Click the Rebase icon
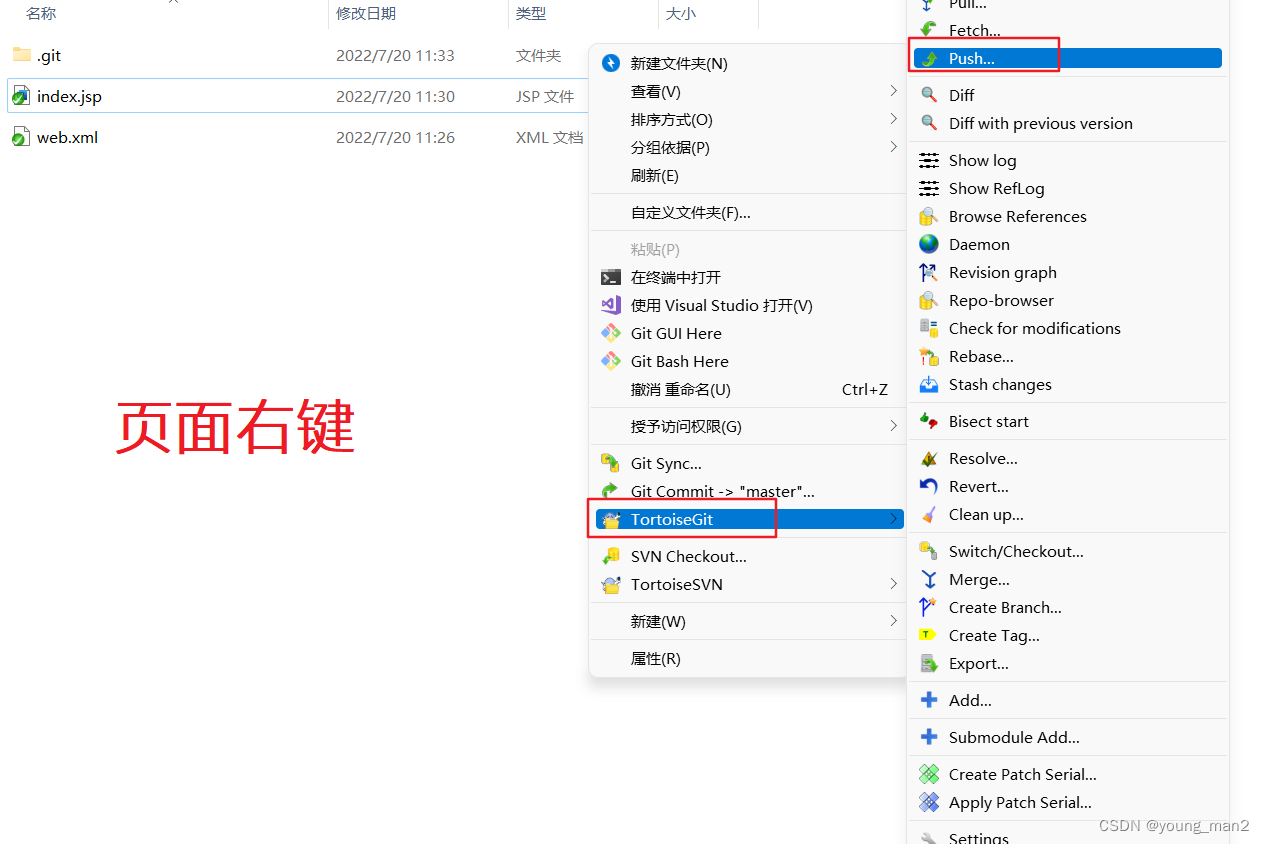 coord(929,356)
